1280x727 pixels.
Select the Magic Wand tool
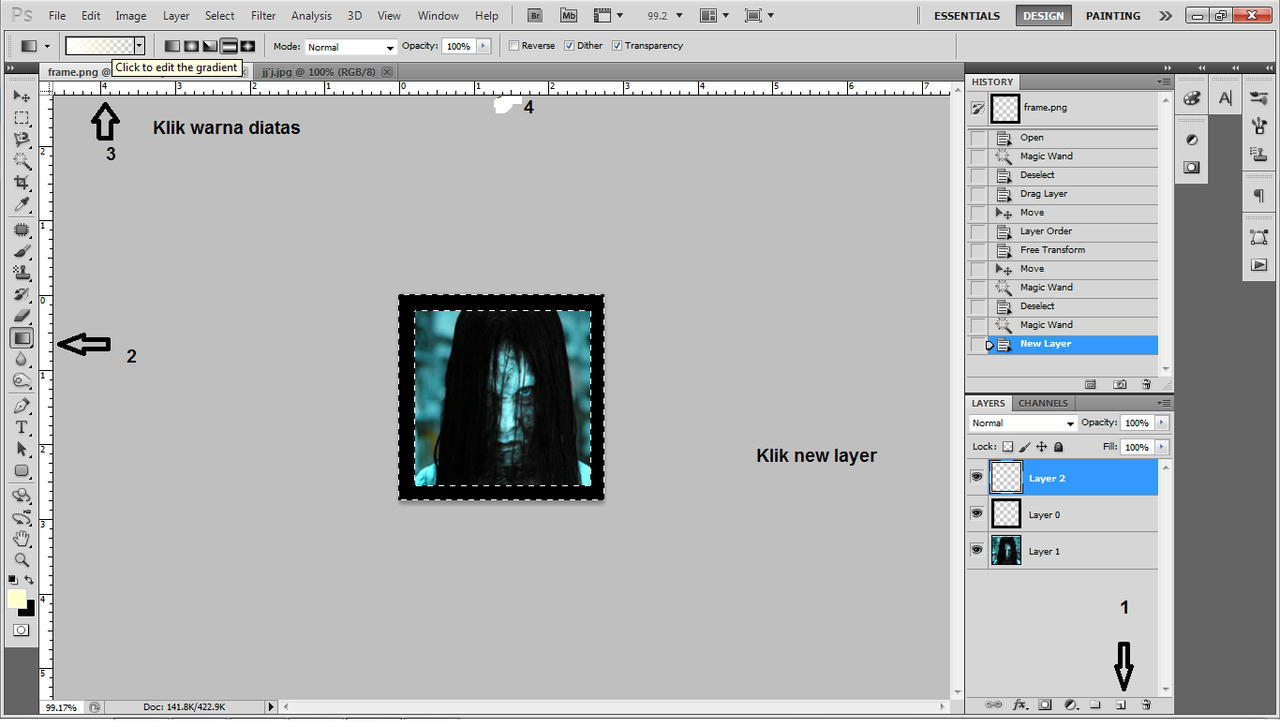(22, 158)
